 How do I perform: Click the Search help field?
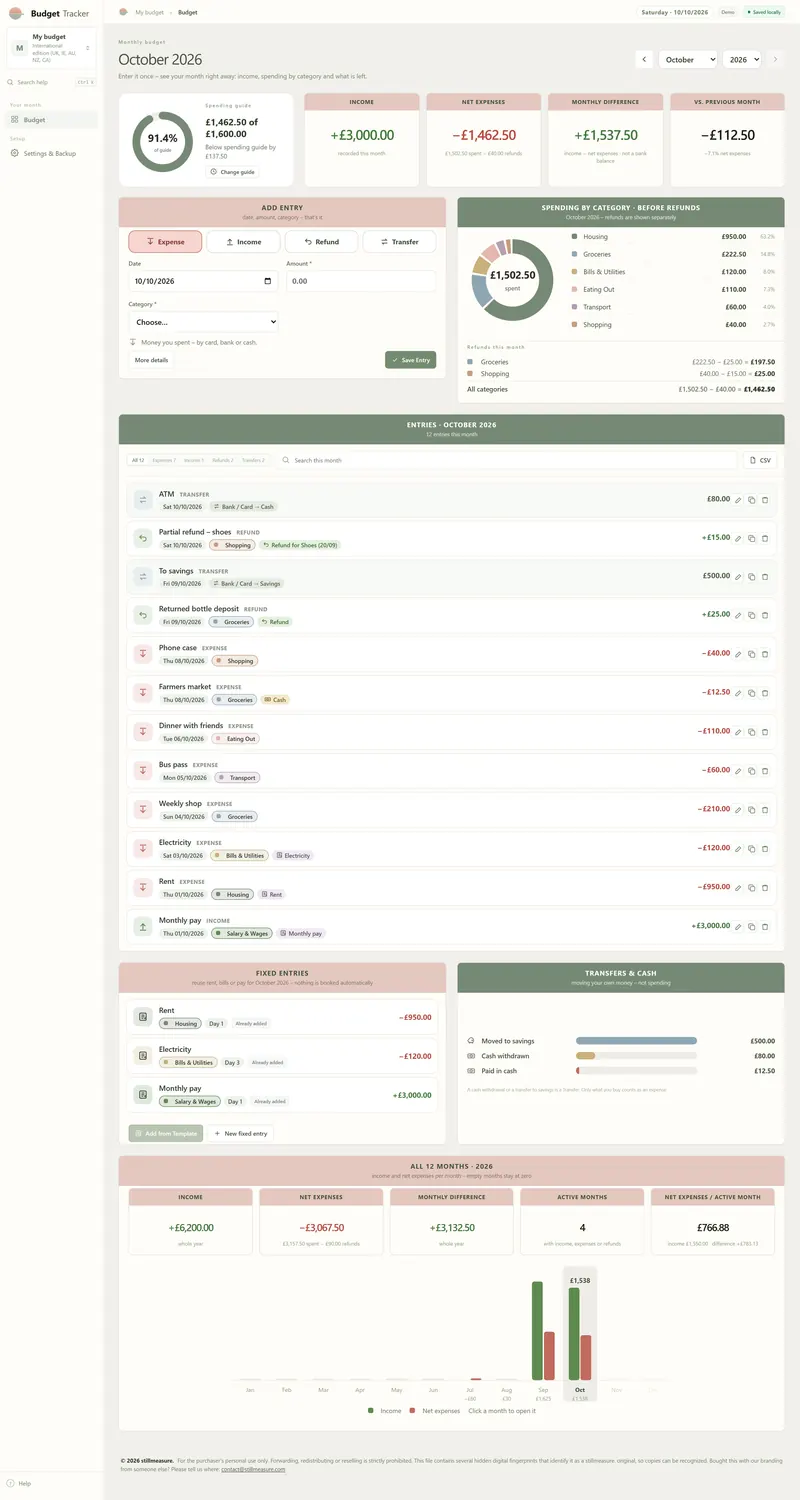pyautogui.click(x=51, y=82)
